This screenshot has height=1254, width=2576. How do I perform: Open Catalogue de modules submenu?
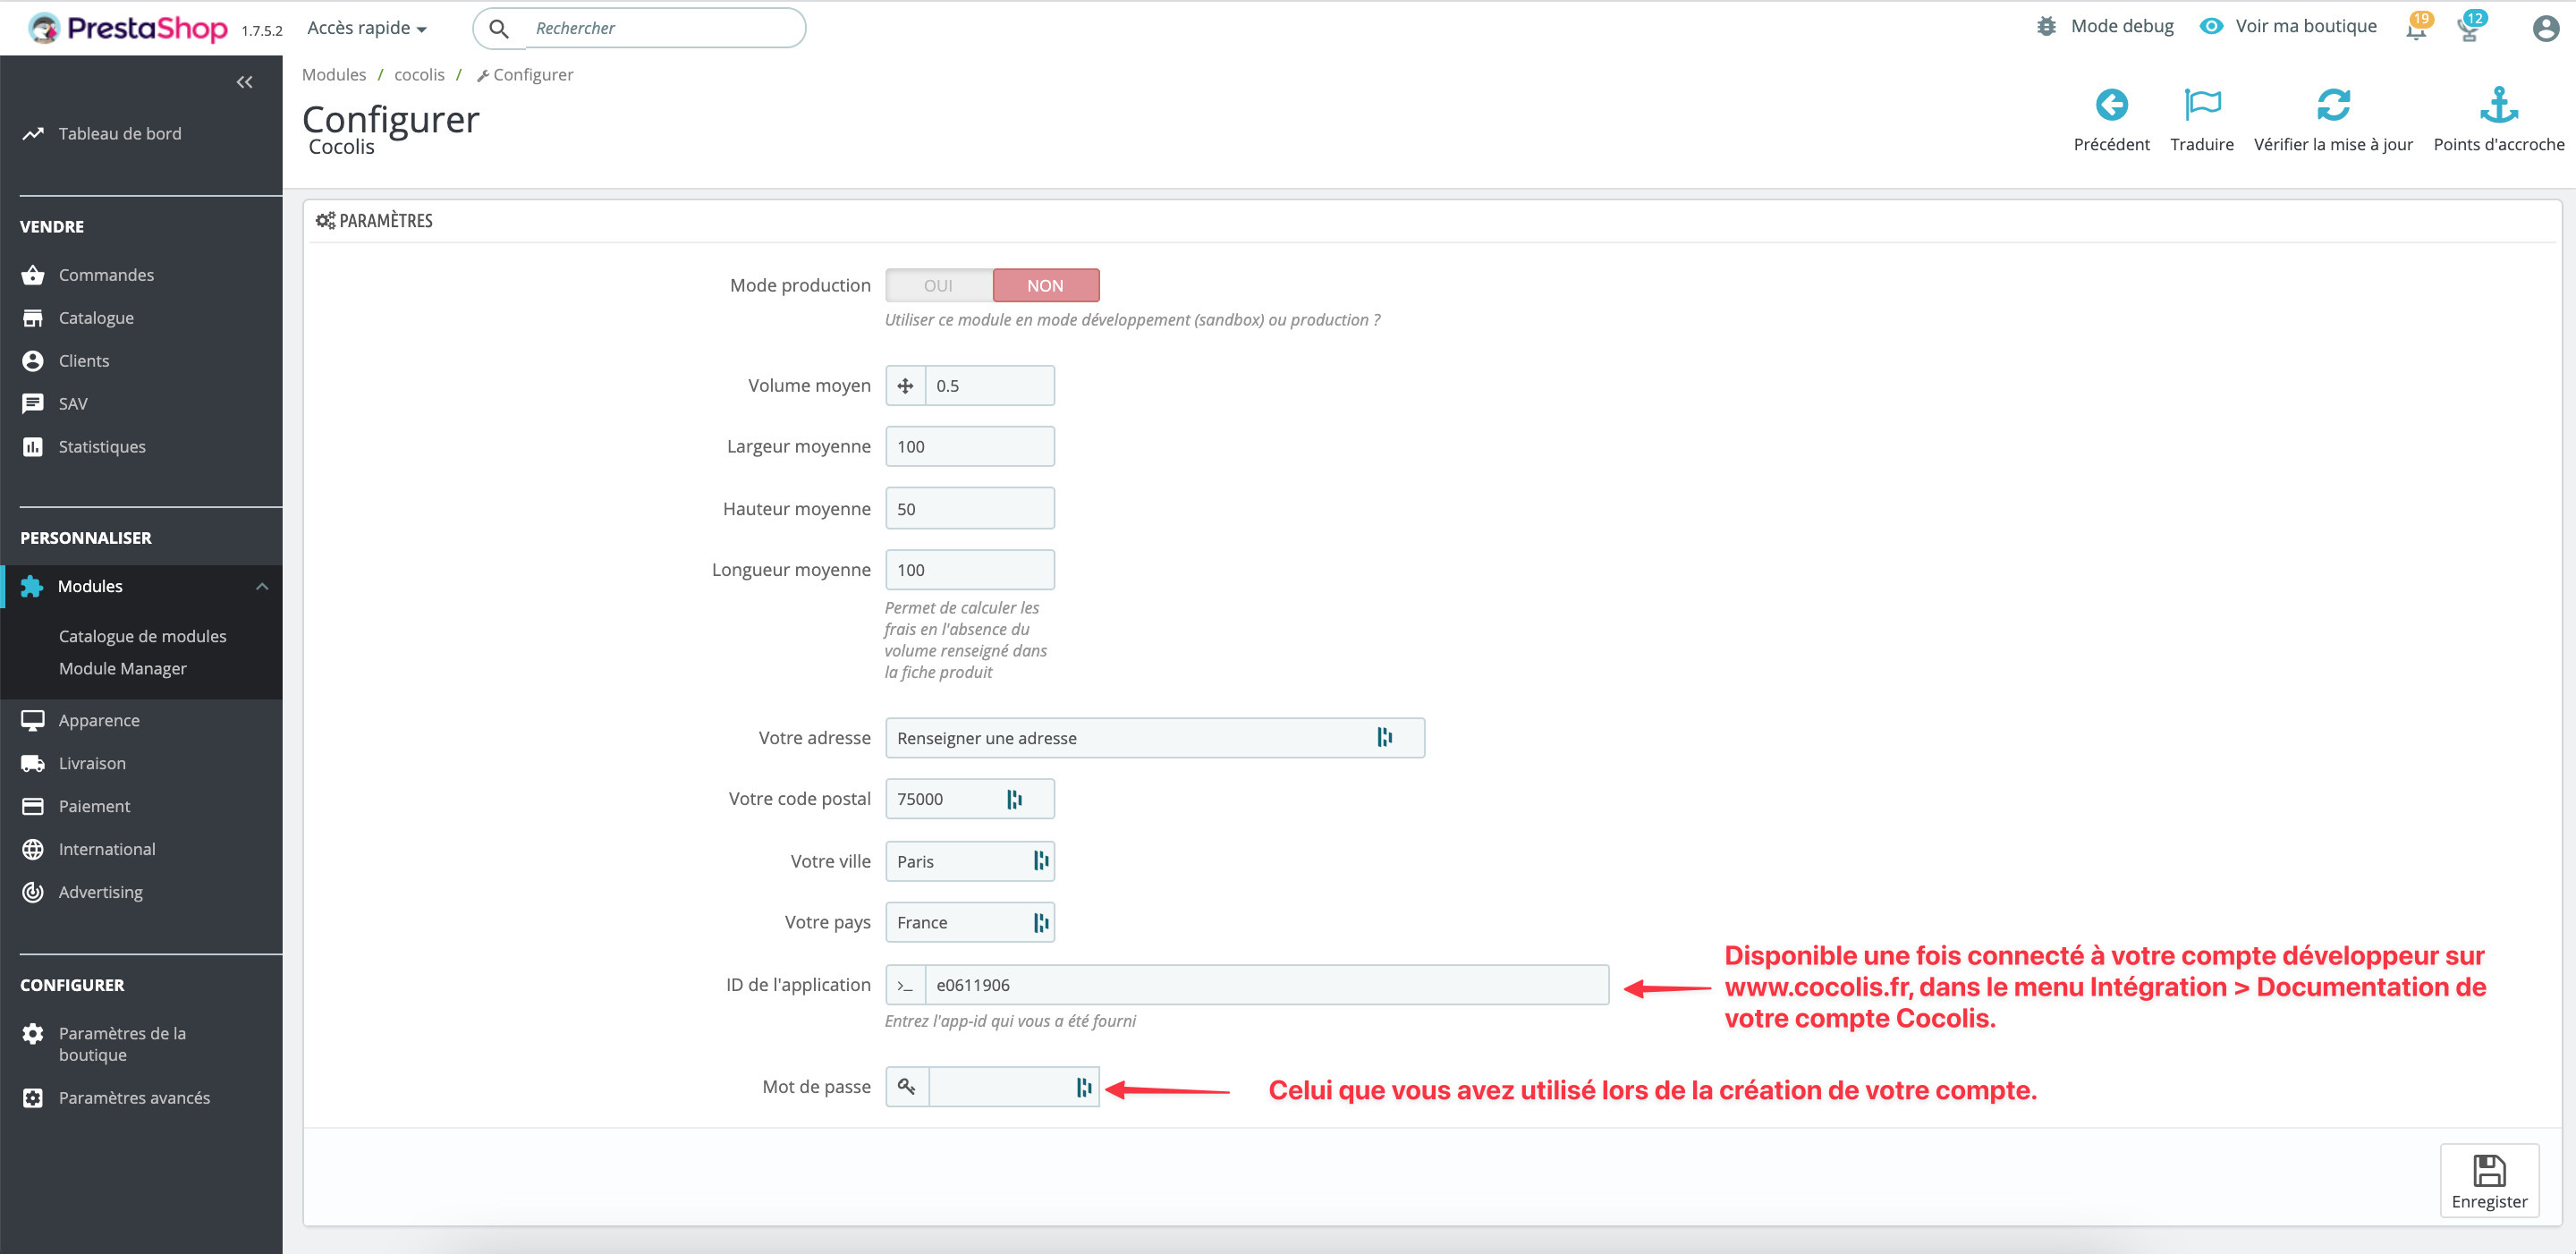click(x=142, y=636)
